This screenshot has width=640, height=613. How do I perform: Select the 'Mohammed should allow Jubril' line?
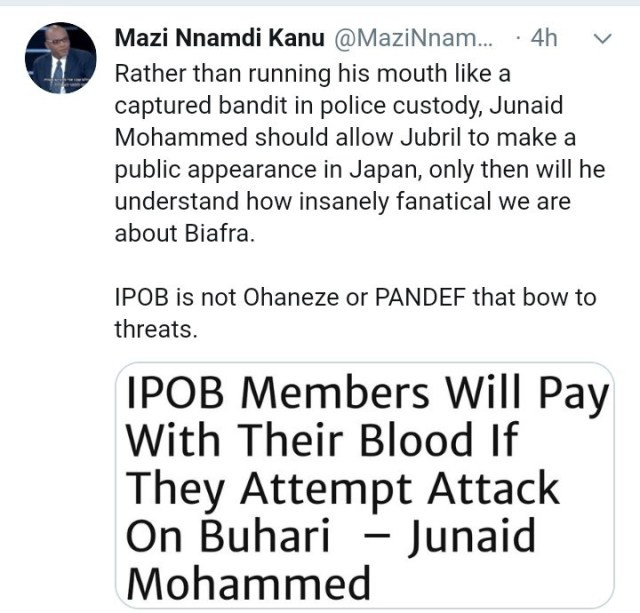pos(345,138)
